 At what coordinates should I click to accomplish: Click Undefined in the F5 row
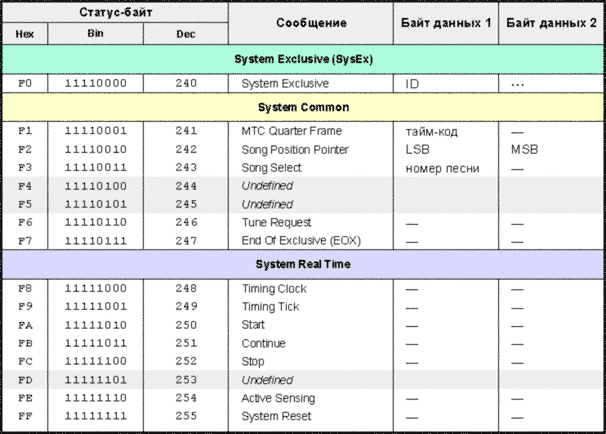point(267,204)
